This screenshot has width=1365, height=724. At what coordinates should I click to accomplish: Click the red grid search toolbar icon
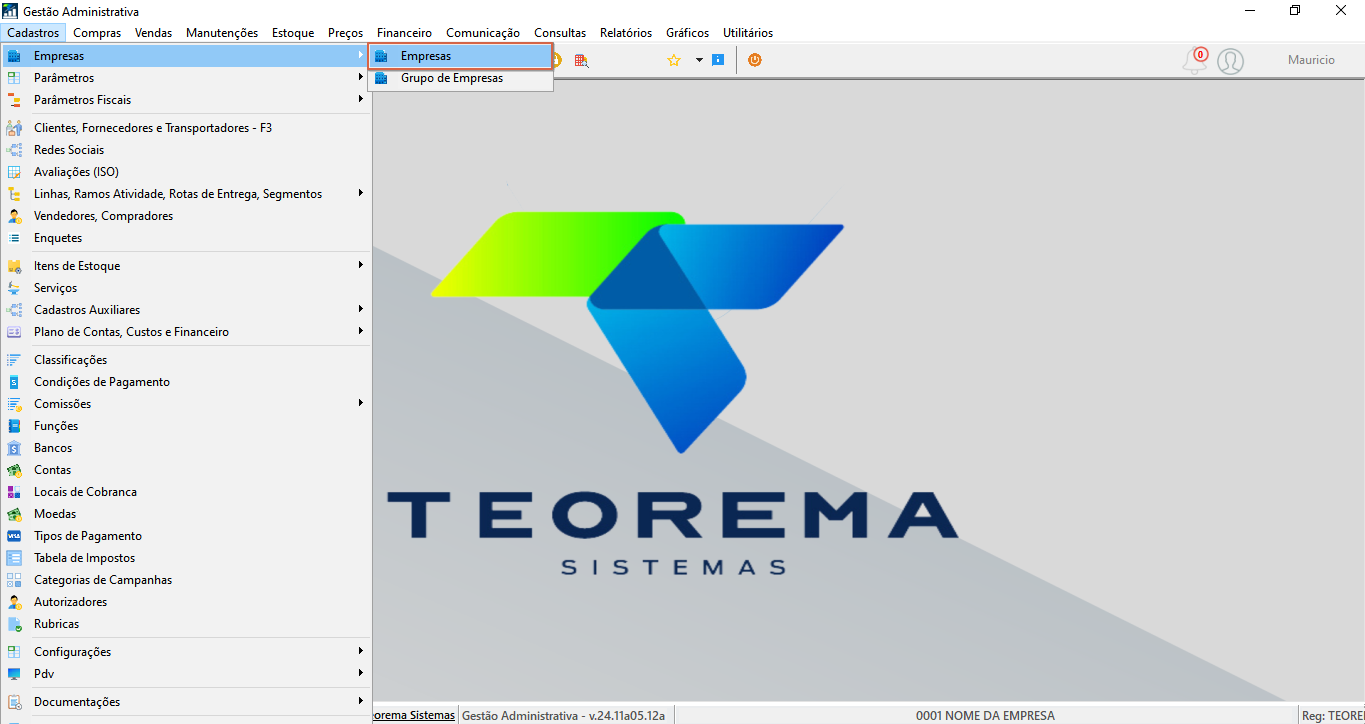coord(581,60)
